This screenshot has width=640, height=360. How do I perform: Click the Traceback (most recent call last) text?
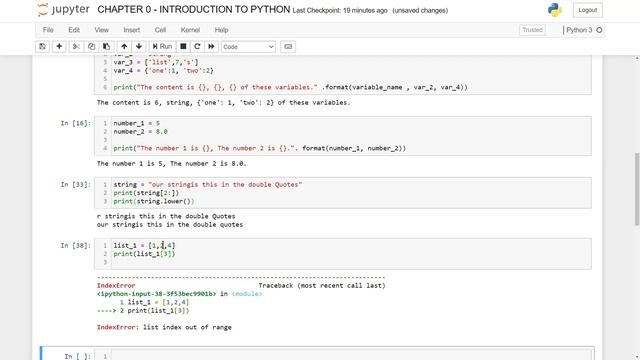[x=322, y=286]
